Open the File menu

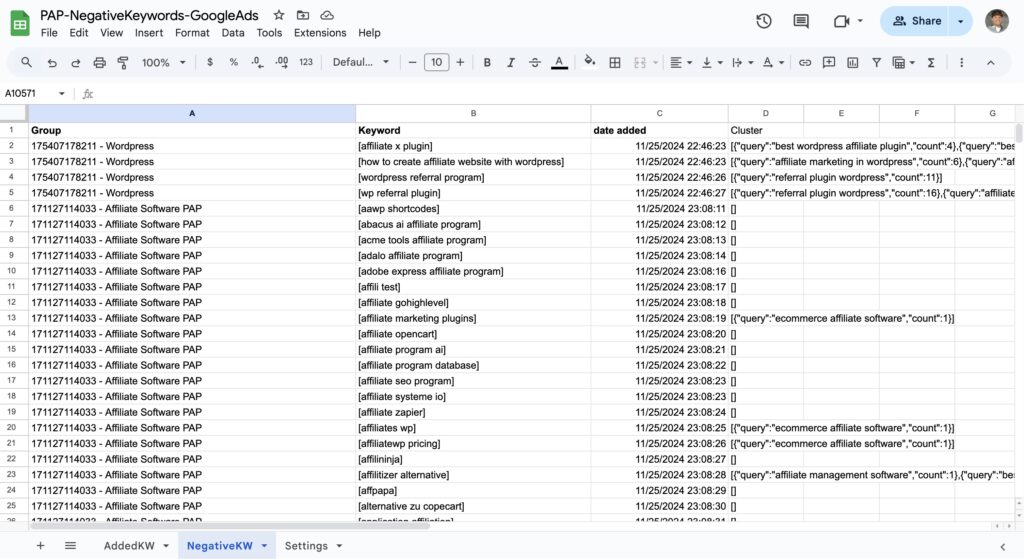click(x=49, y=33)
